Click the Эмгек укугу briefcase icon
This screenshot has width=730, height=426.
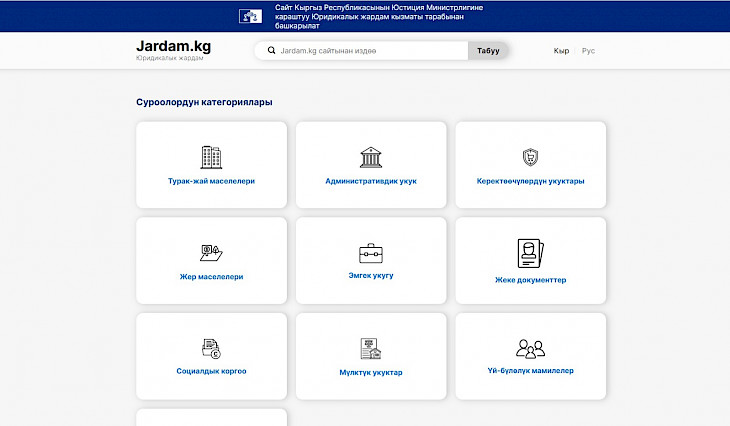click(371, 253)
